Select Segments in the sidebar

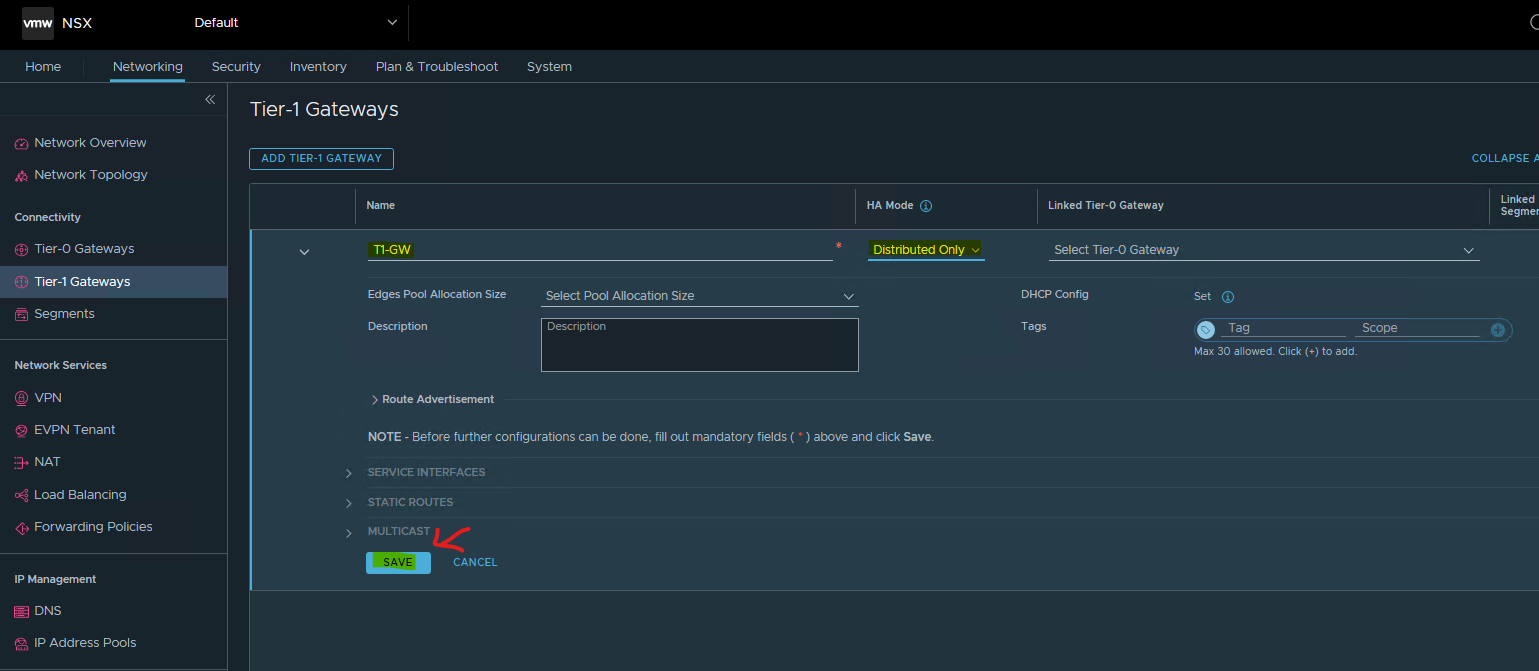pos(64,314)
